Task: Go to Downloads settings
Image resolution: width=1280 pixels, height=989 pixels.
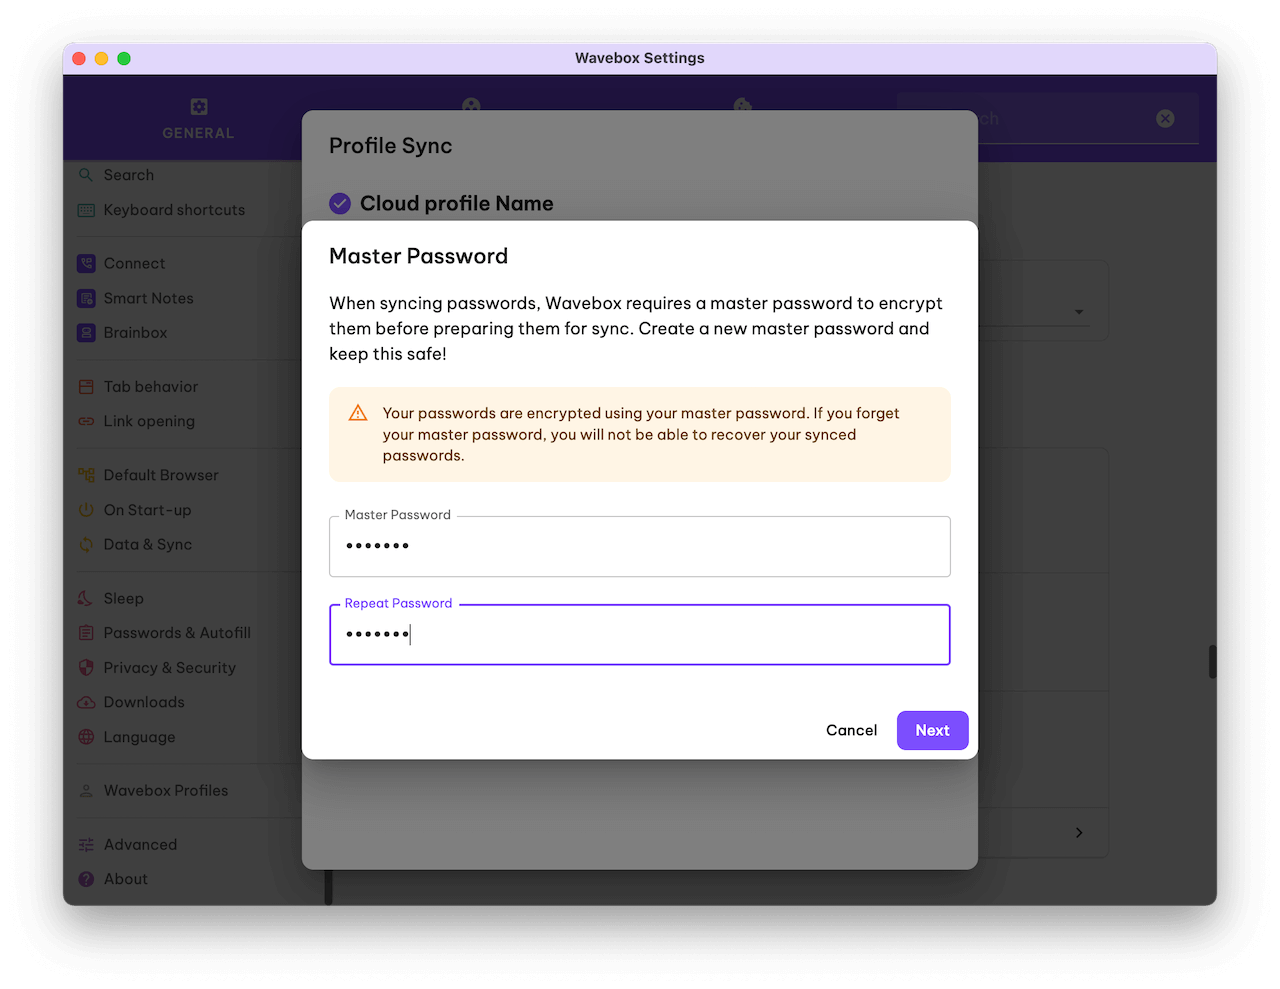Action: [144, 702]
